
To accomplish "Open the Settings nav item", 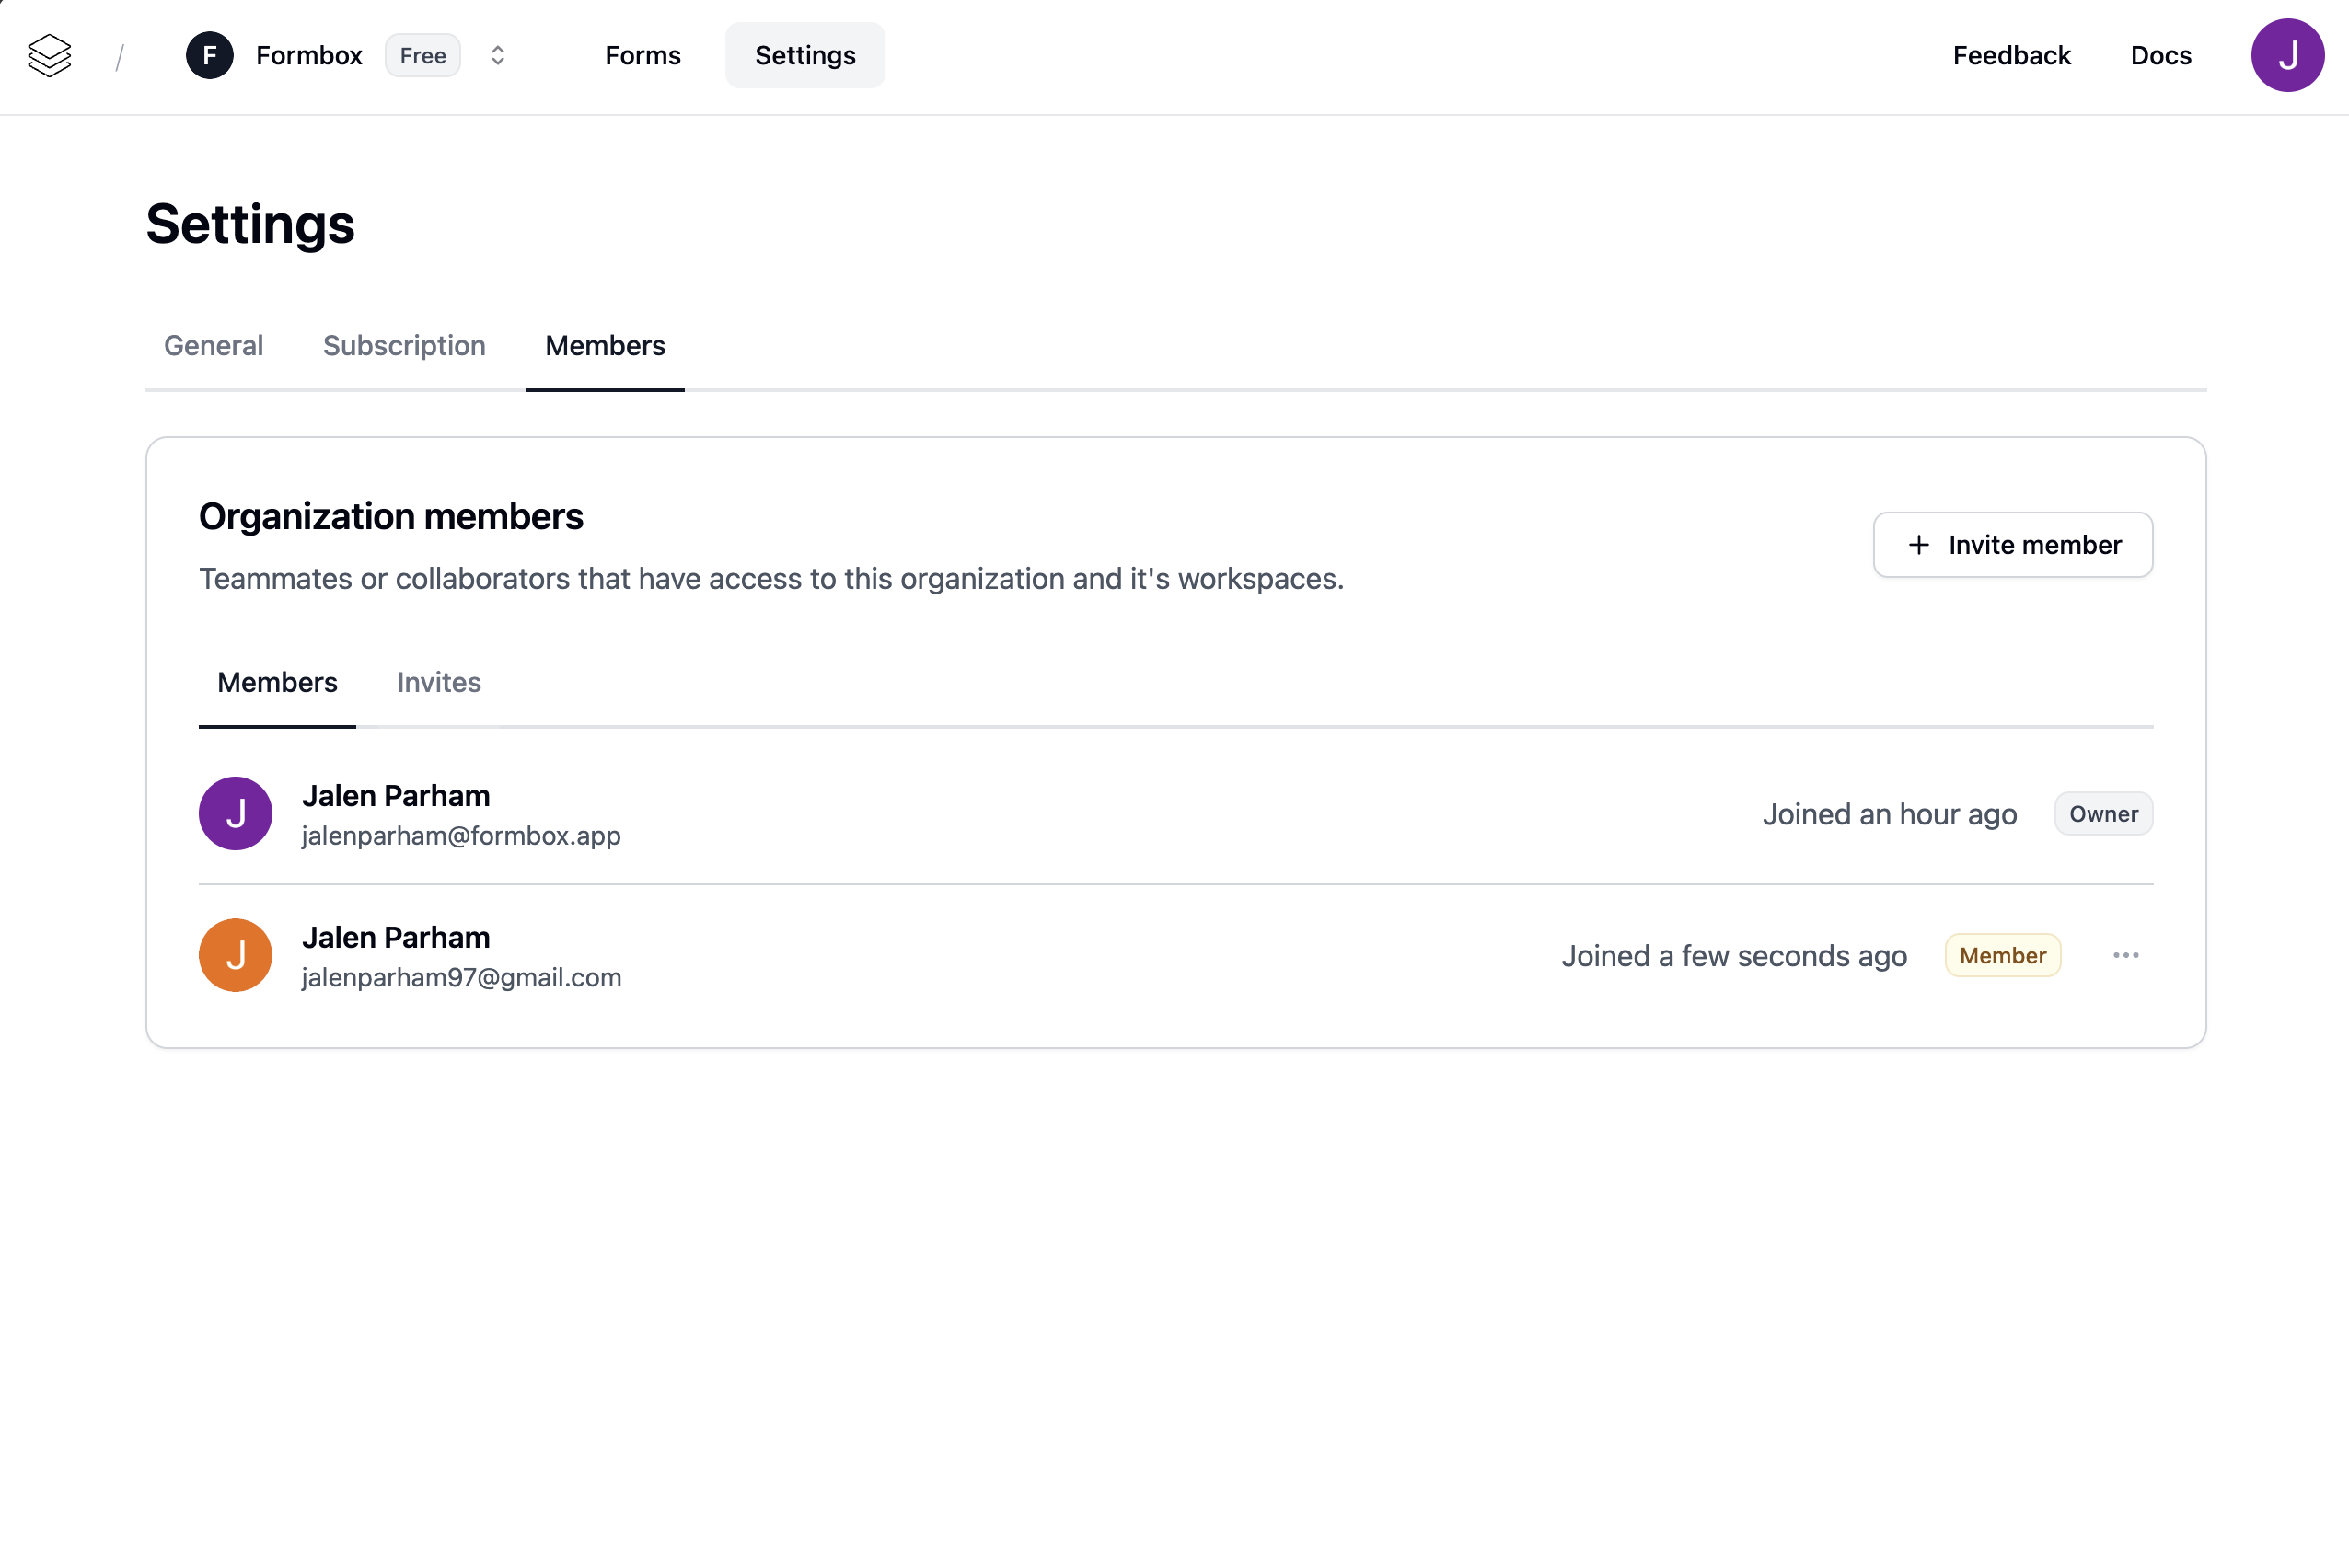I will [x=804, y=56].
